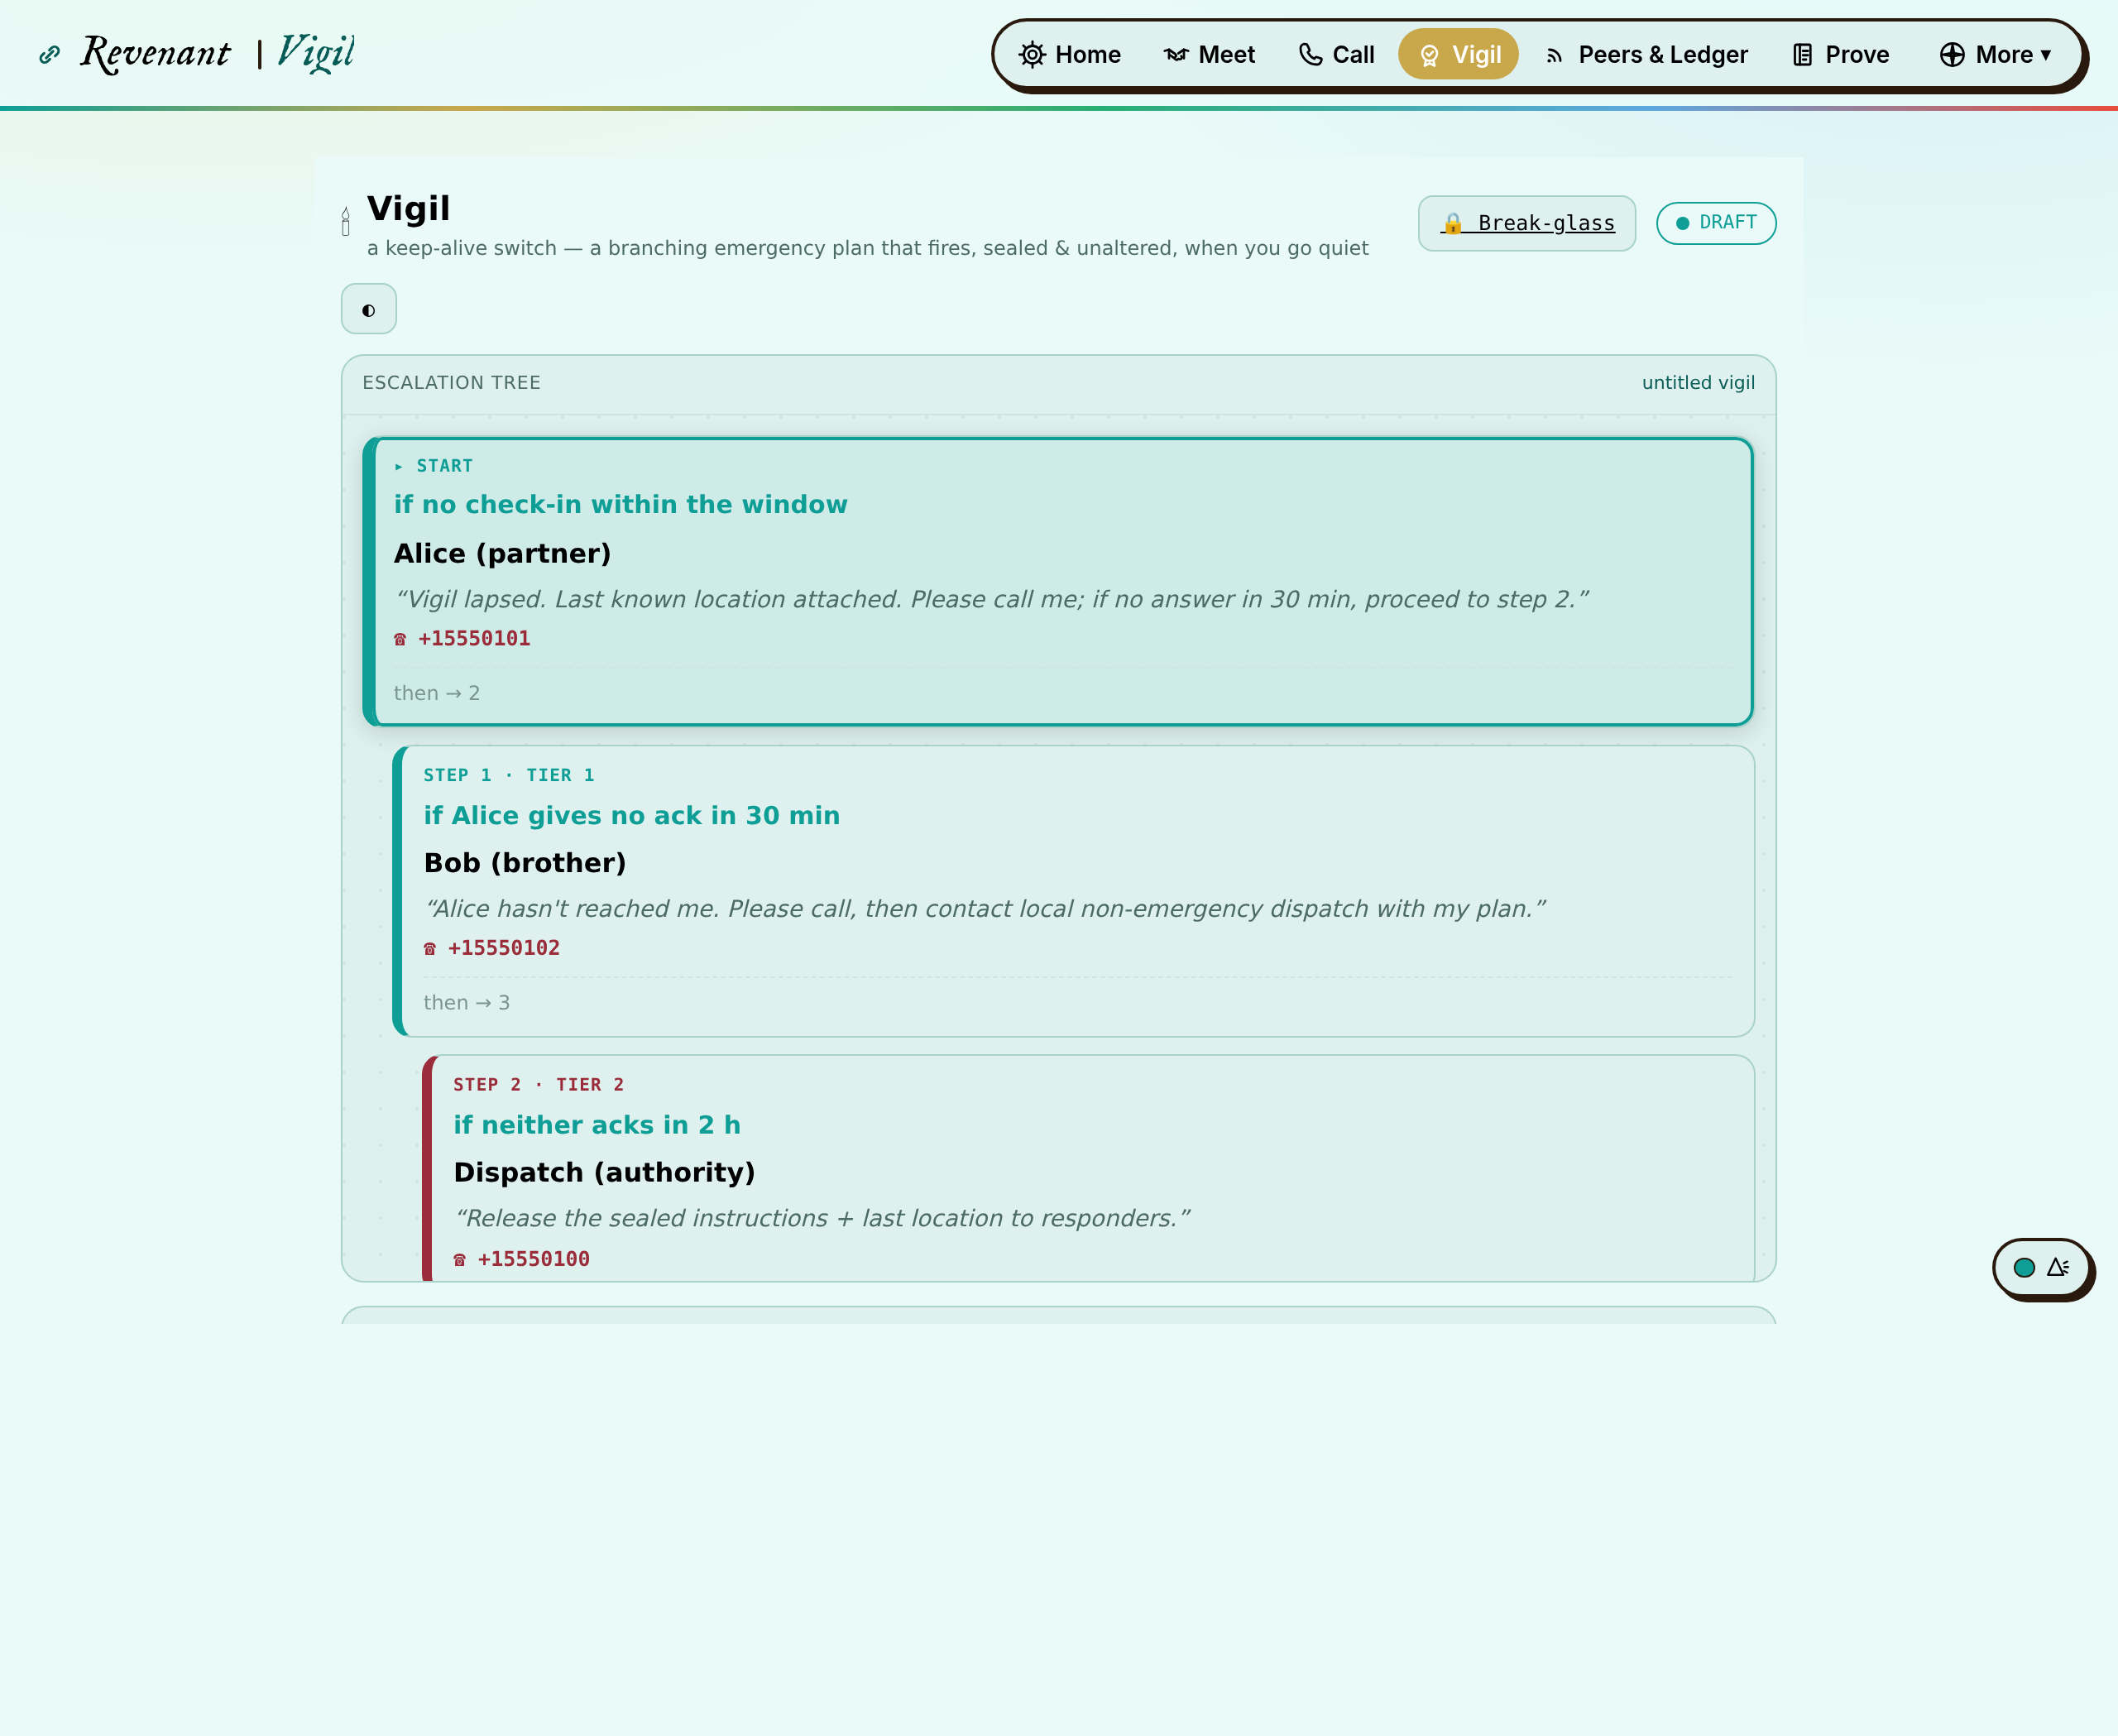This screenshot has width=2118, height=1736.
Task: Click the 'Dispatch (authority)' contact name
Action: [604, 1172]
